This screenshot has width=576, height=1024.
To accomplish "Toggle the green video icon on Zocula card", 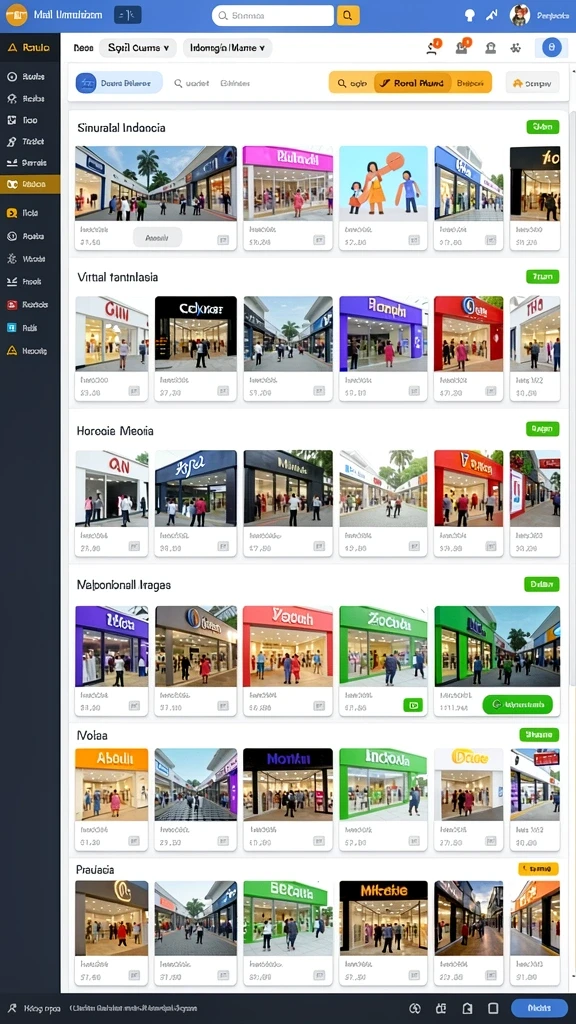I will [x=412, y=705].
